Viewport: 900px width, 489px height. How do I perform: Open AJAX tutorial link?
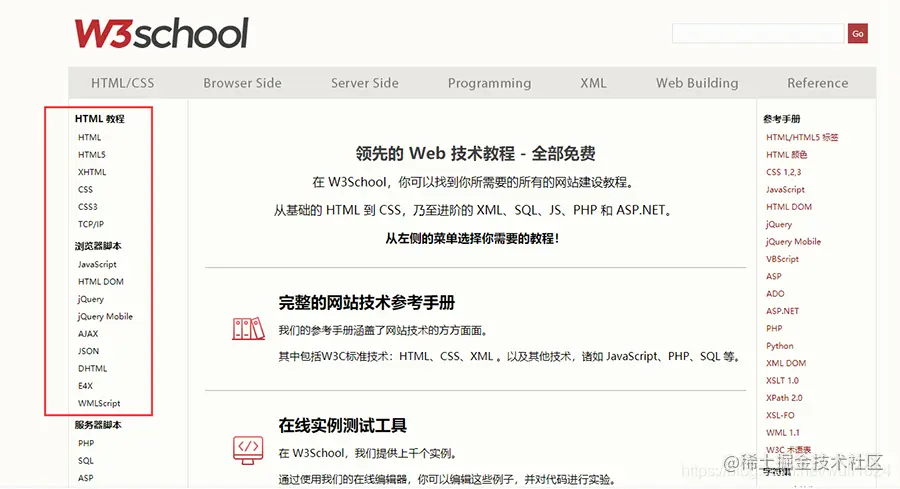88,333
